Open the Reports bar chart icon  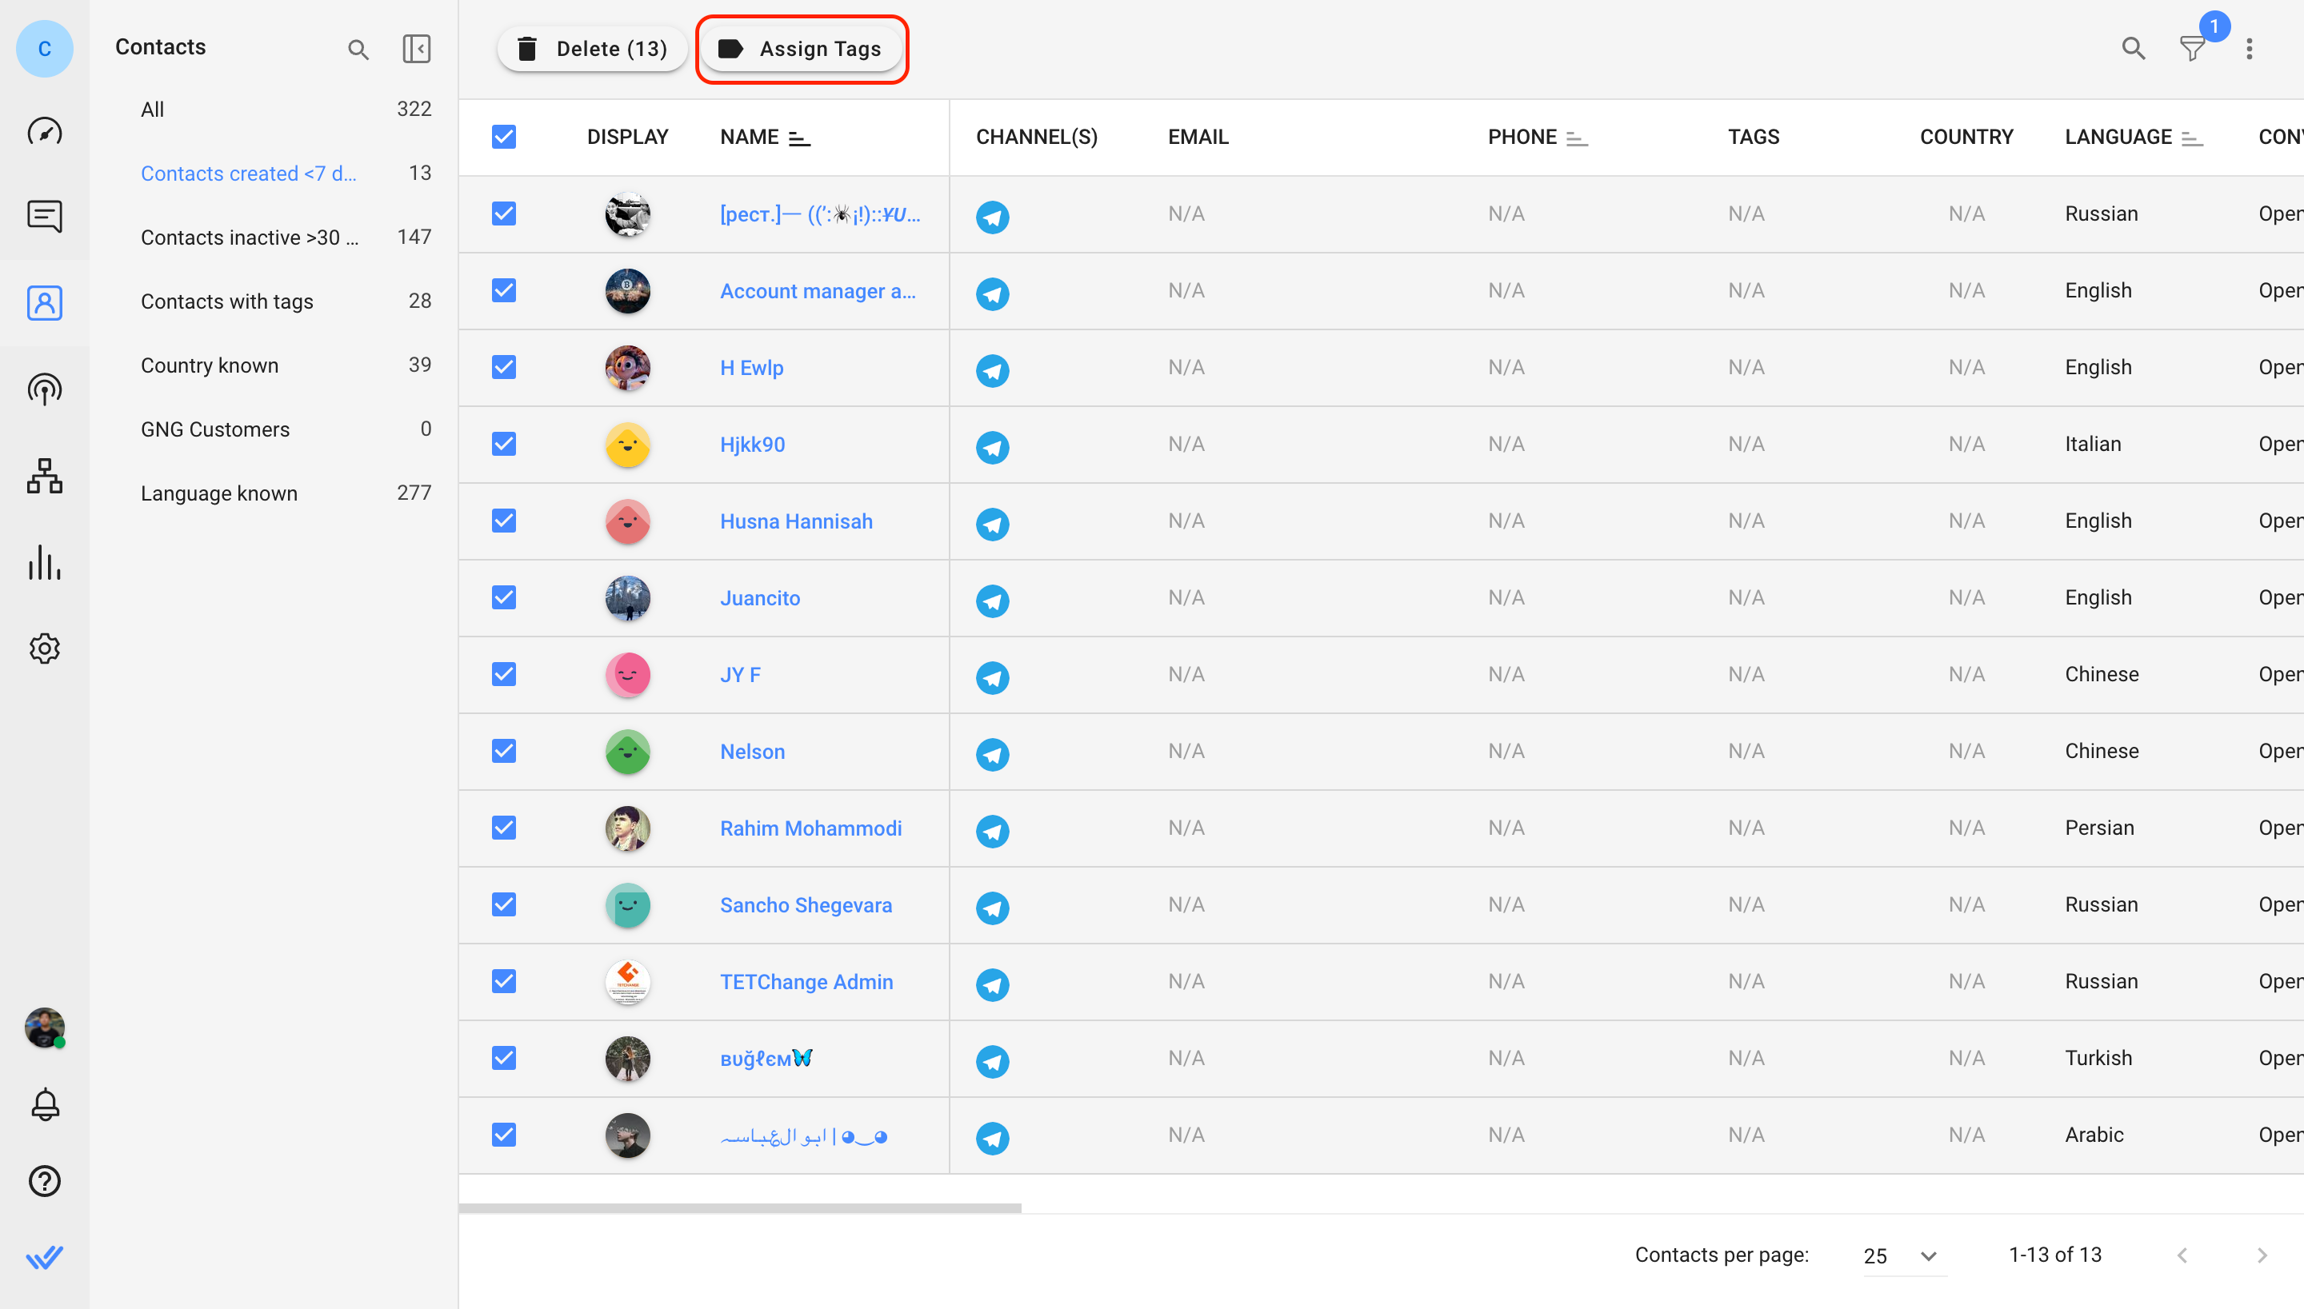44,563
